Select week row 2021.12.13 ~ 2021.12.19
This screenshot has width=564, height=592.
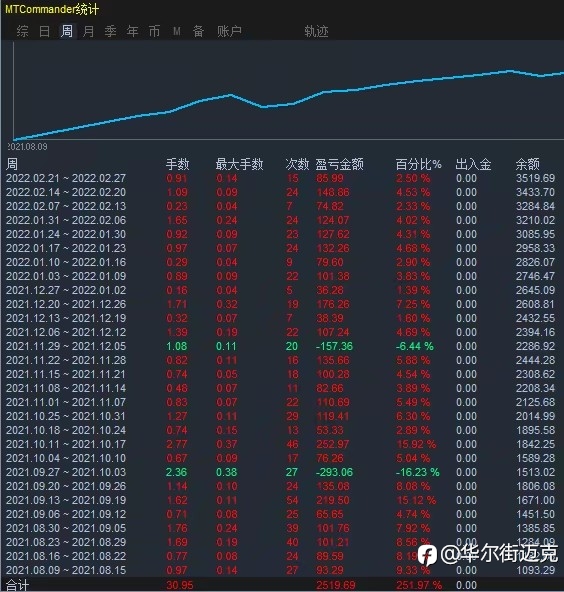[281, 318]
